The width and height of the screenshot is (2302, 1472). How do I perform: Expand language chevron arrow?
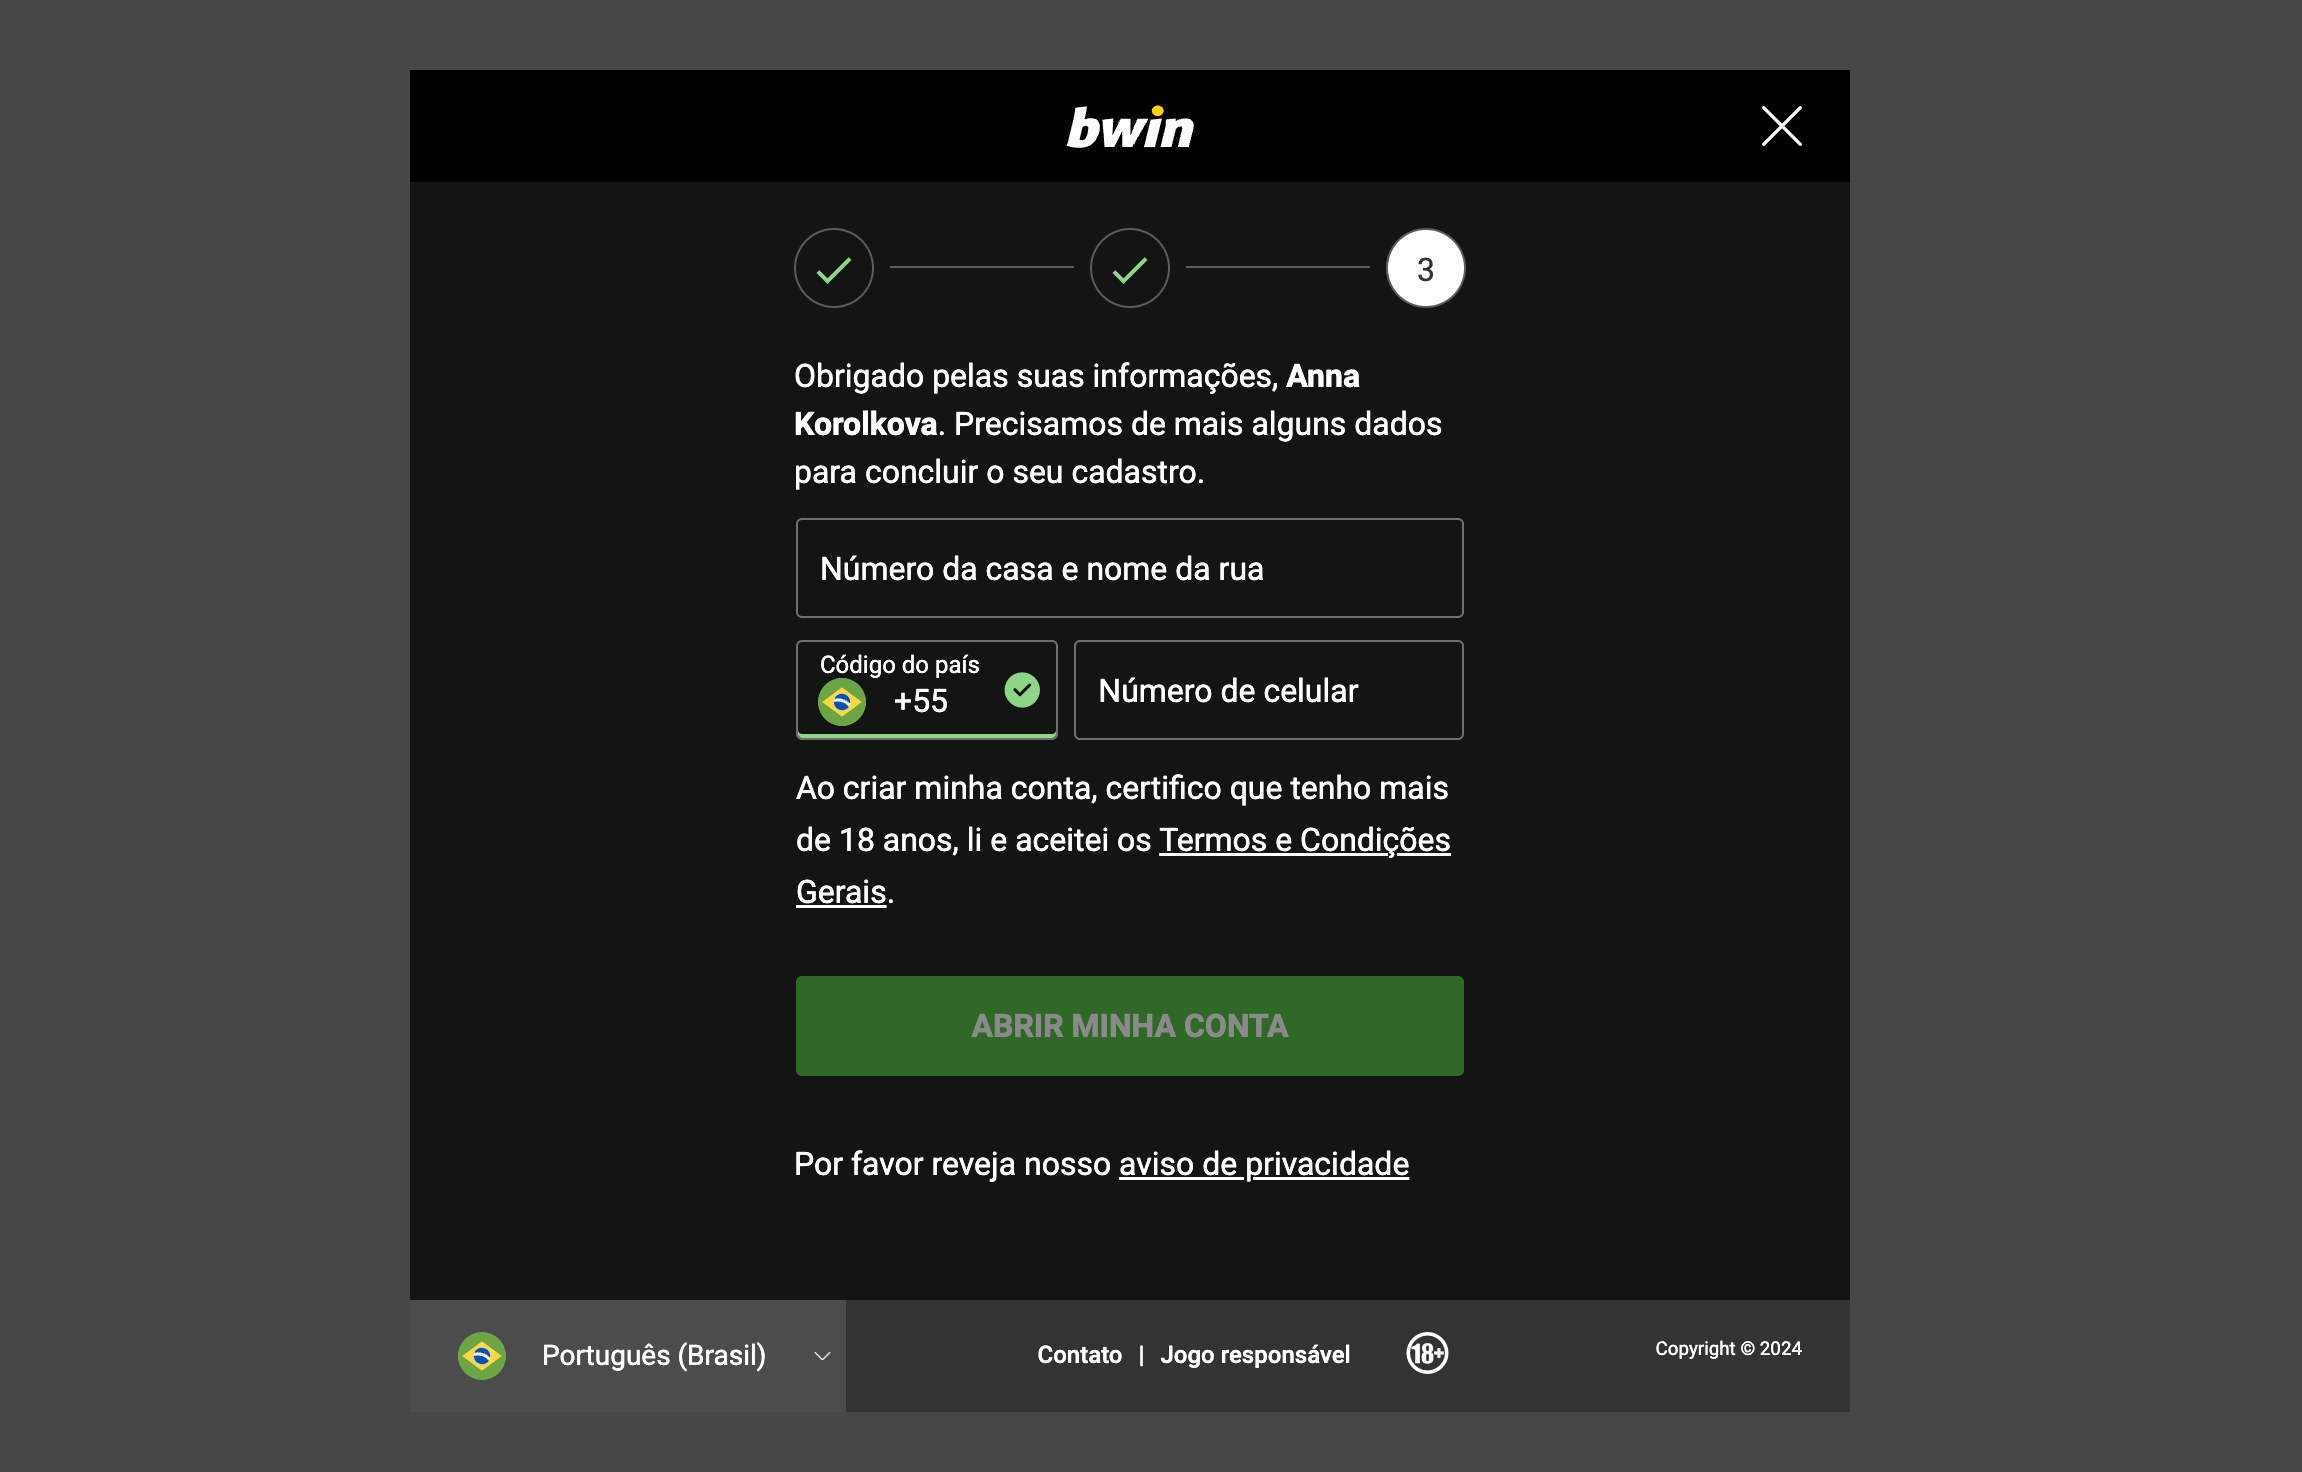coord(822,1356)
